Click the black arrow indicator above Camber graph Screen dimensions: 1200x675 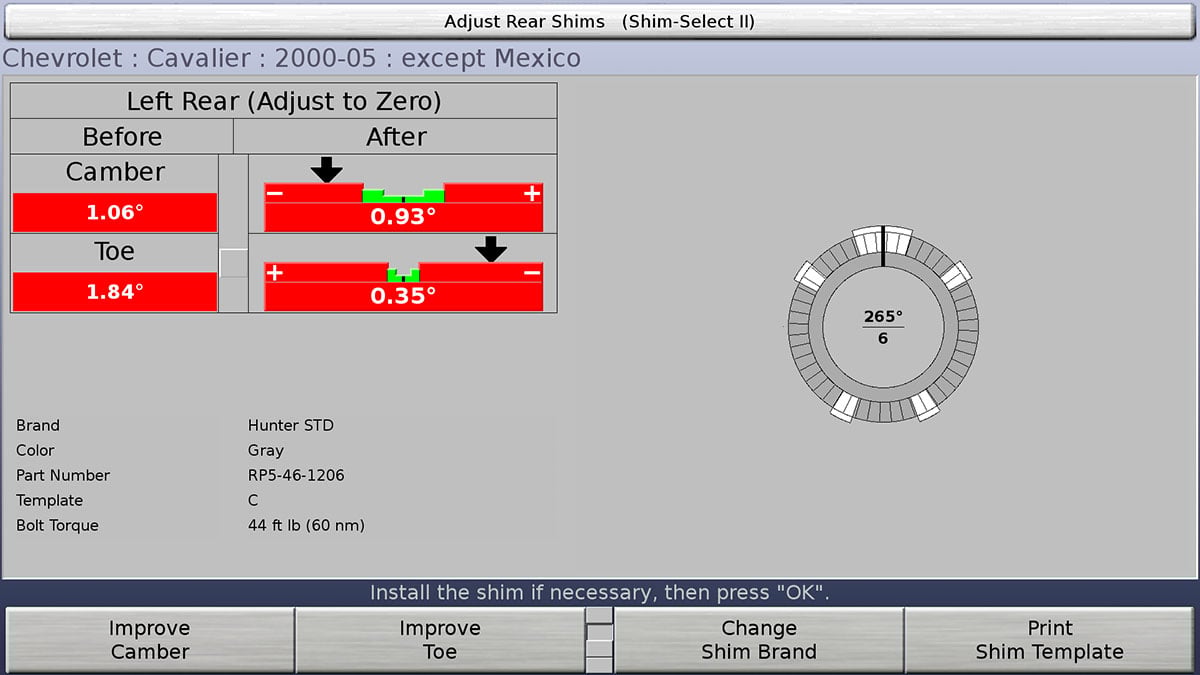tap(326, 170)
